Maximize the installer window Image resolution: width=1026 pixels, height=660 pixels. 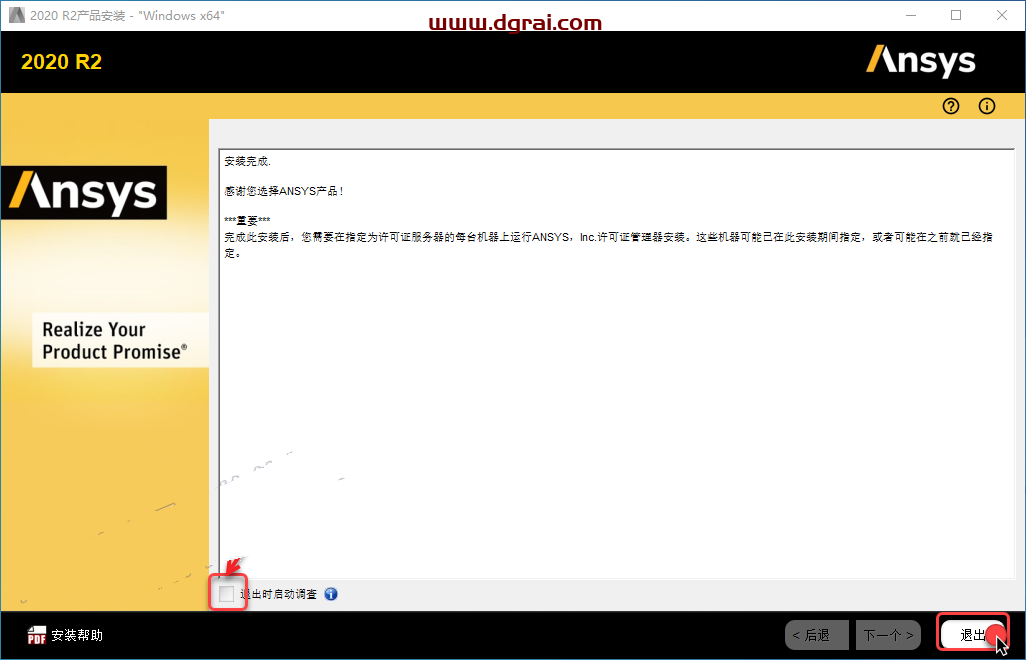coord(956,15)
